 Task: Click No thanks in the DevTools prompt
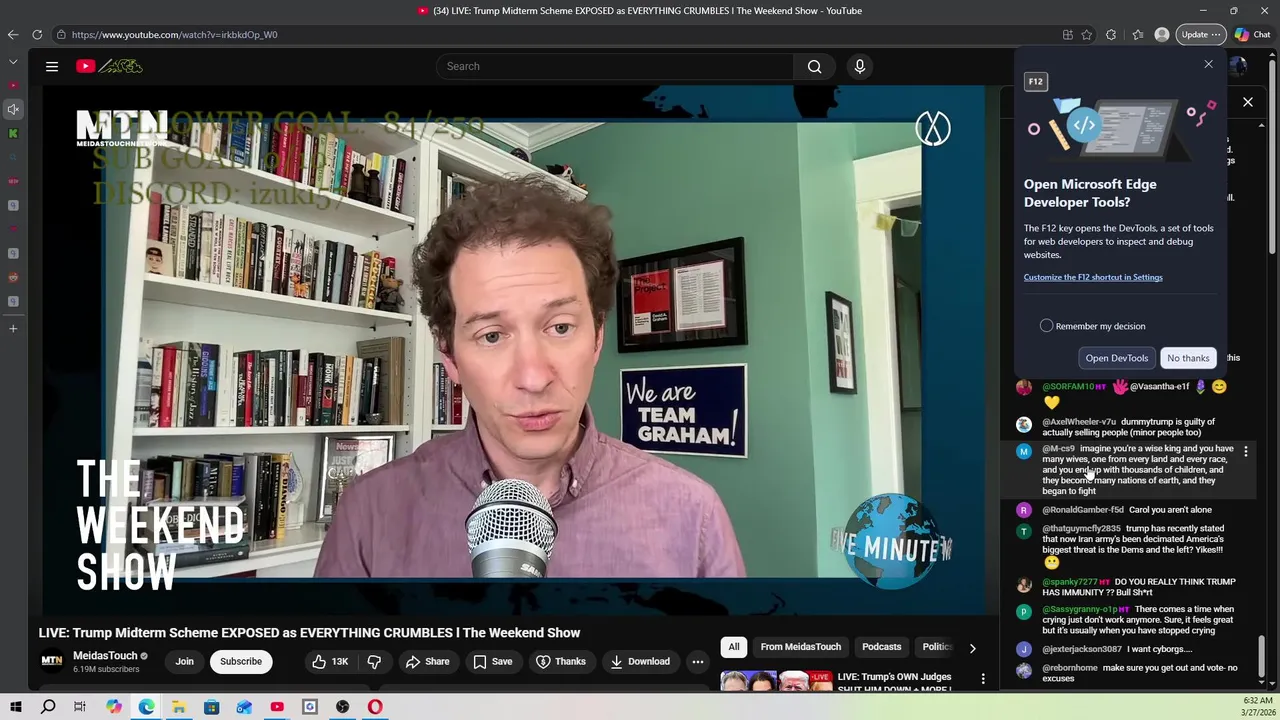click(1188, 358)
